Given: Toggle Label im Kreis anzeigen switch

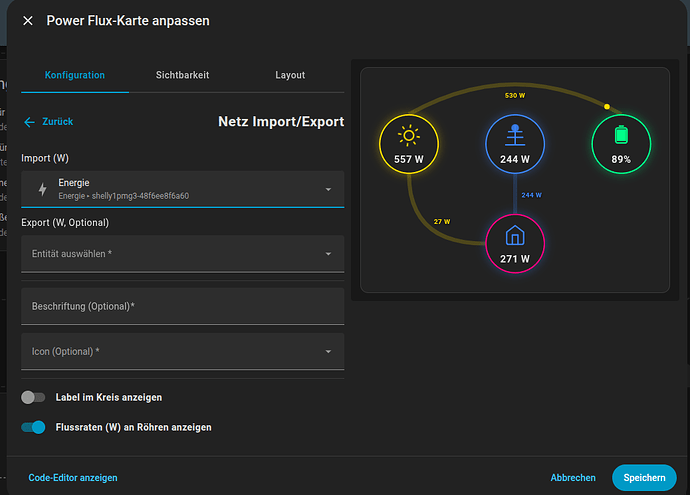Looking at the screenshot, I should coord(33,397).
